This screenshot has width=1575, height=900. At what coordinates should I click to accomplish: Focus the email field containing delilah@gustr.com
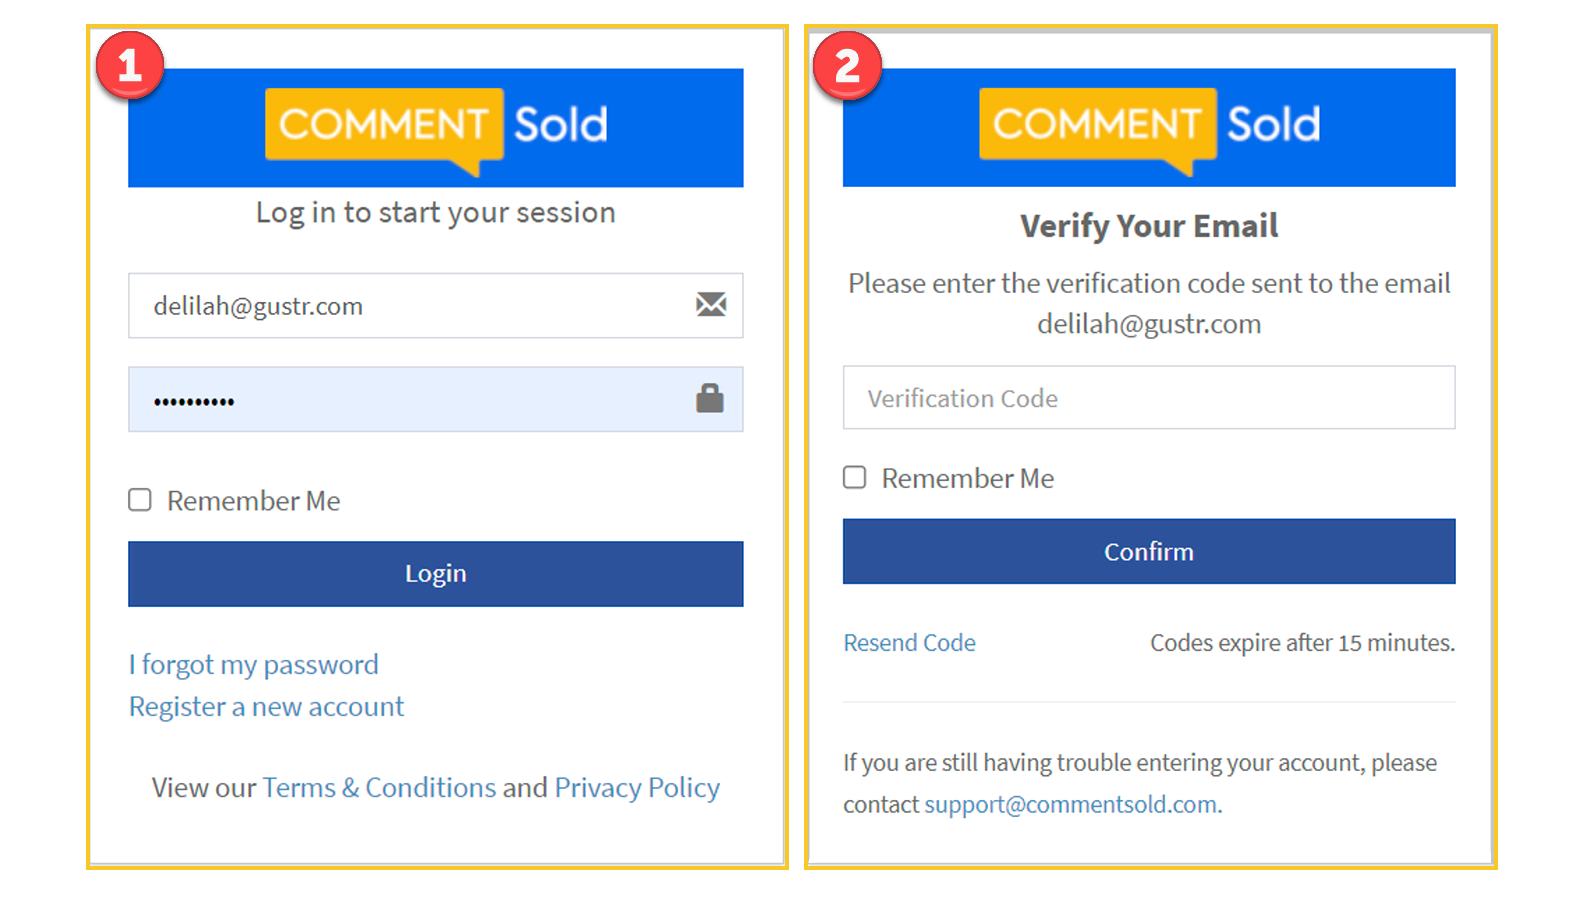click(436, 305)
